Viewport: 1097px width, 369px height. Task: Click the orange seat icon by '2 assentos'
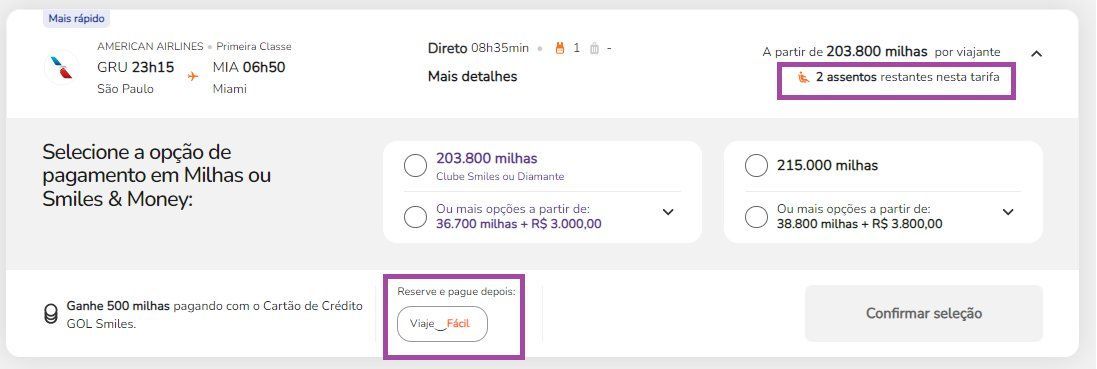click(804, 77)
